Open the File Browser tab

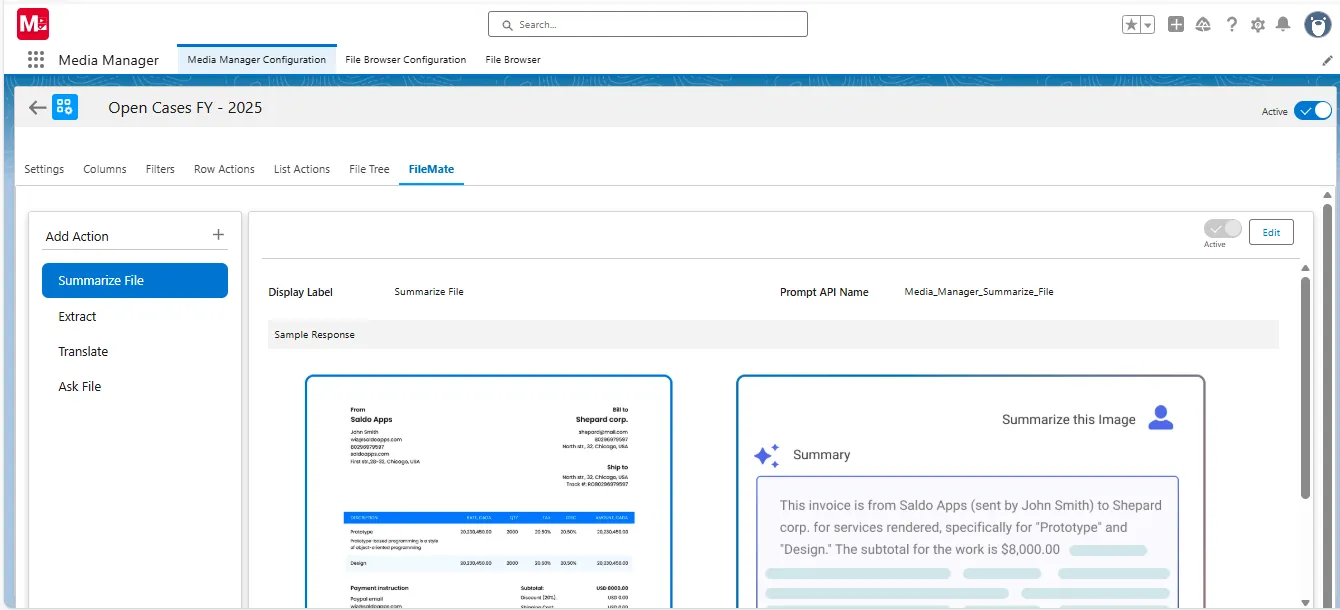[513, 59]
